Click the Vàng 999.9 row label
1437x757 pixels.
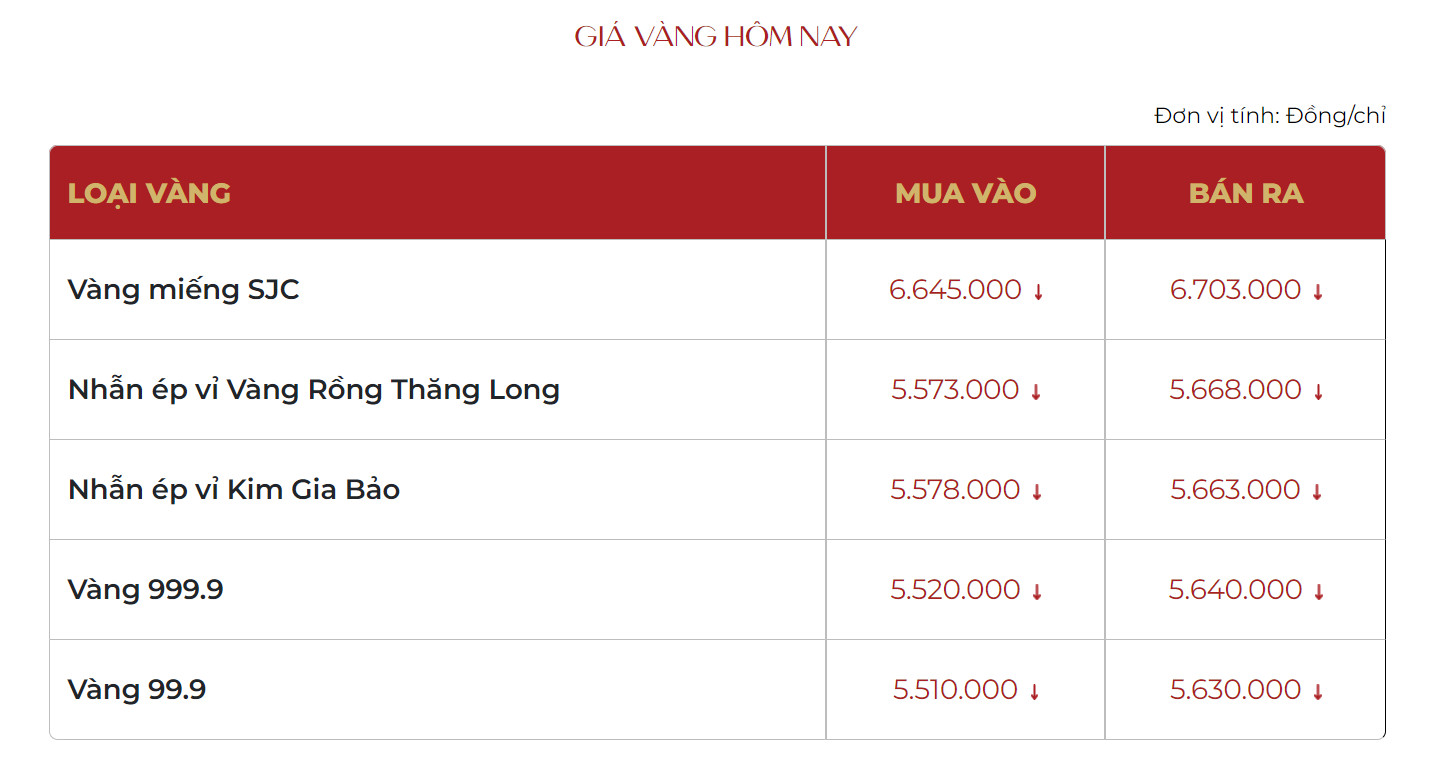[x=146, y=590]
